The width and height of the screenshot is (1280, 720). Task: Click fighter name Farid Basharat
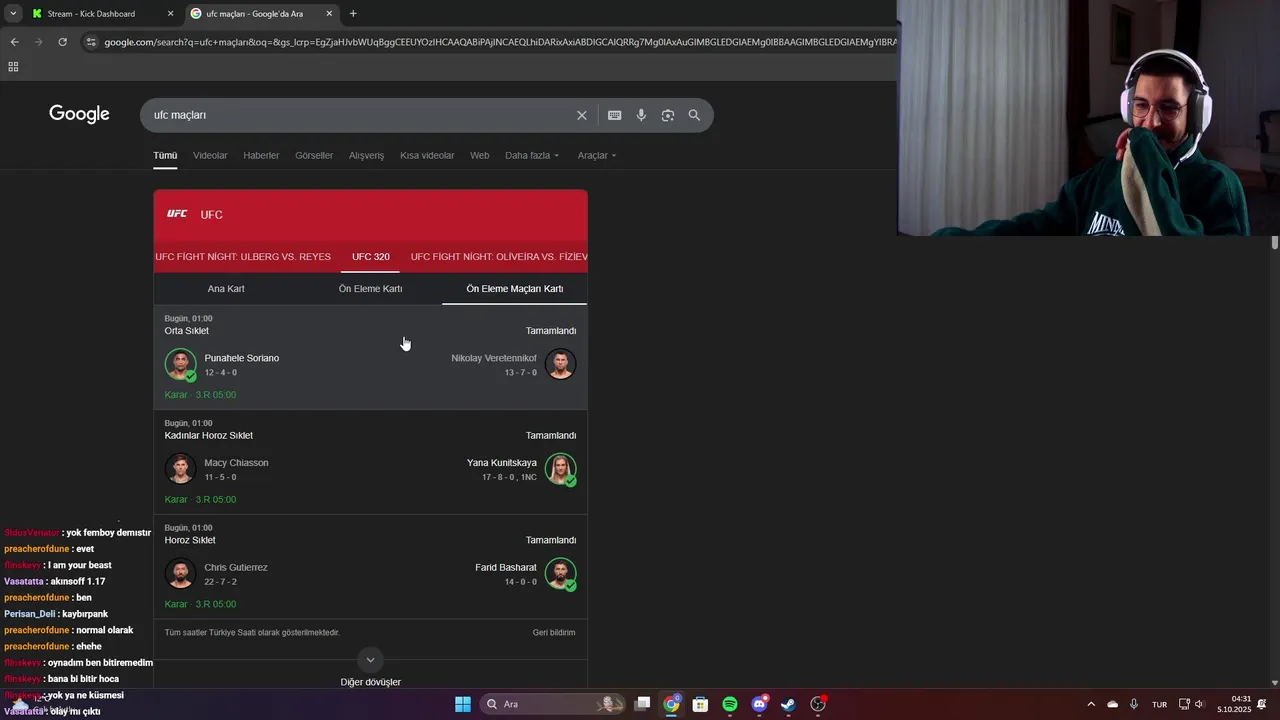pyautogui.click(x=506, y=568)
